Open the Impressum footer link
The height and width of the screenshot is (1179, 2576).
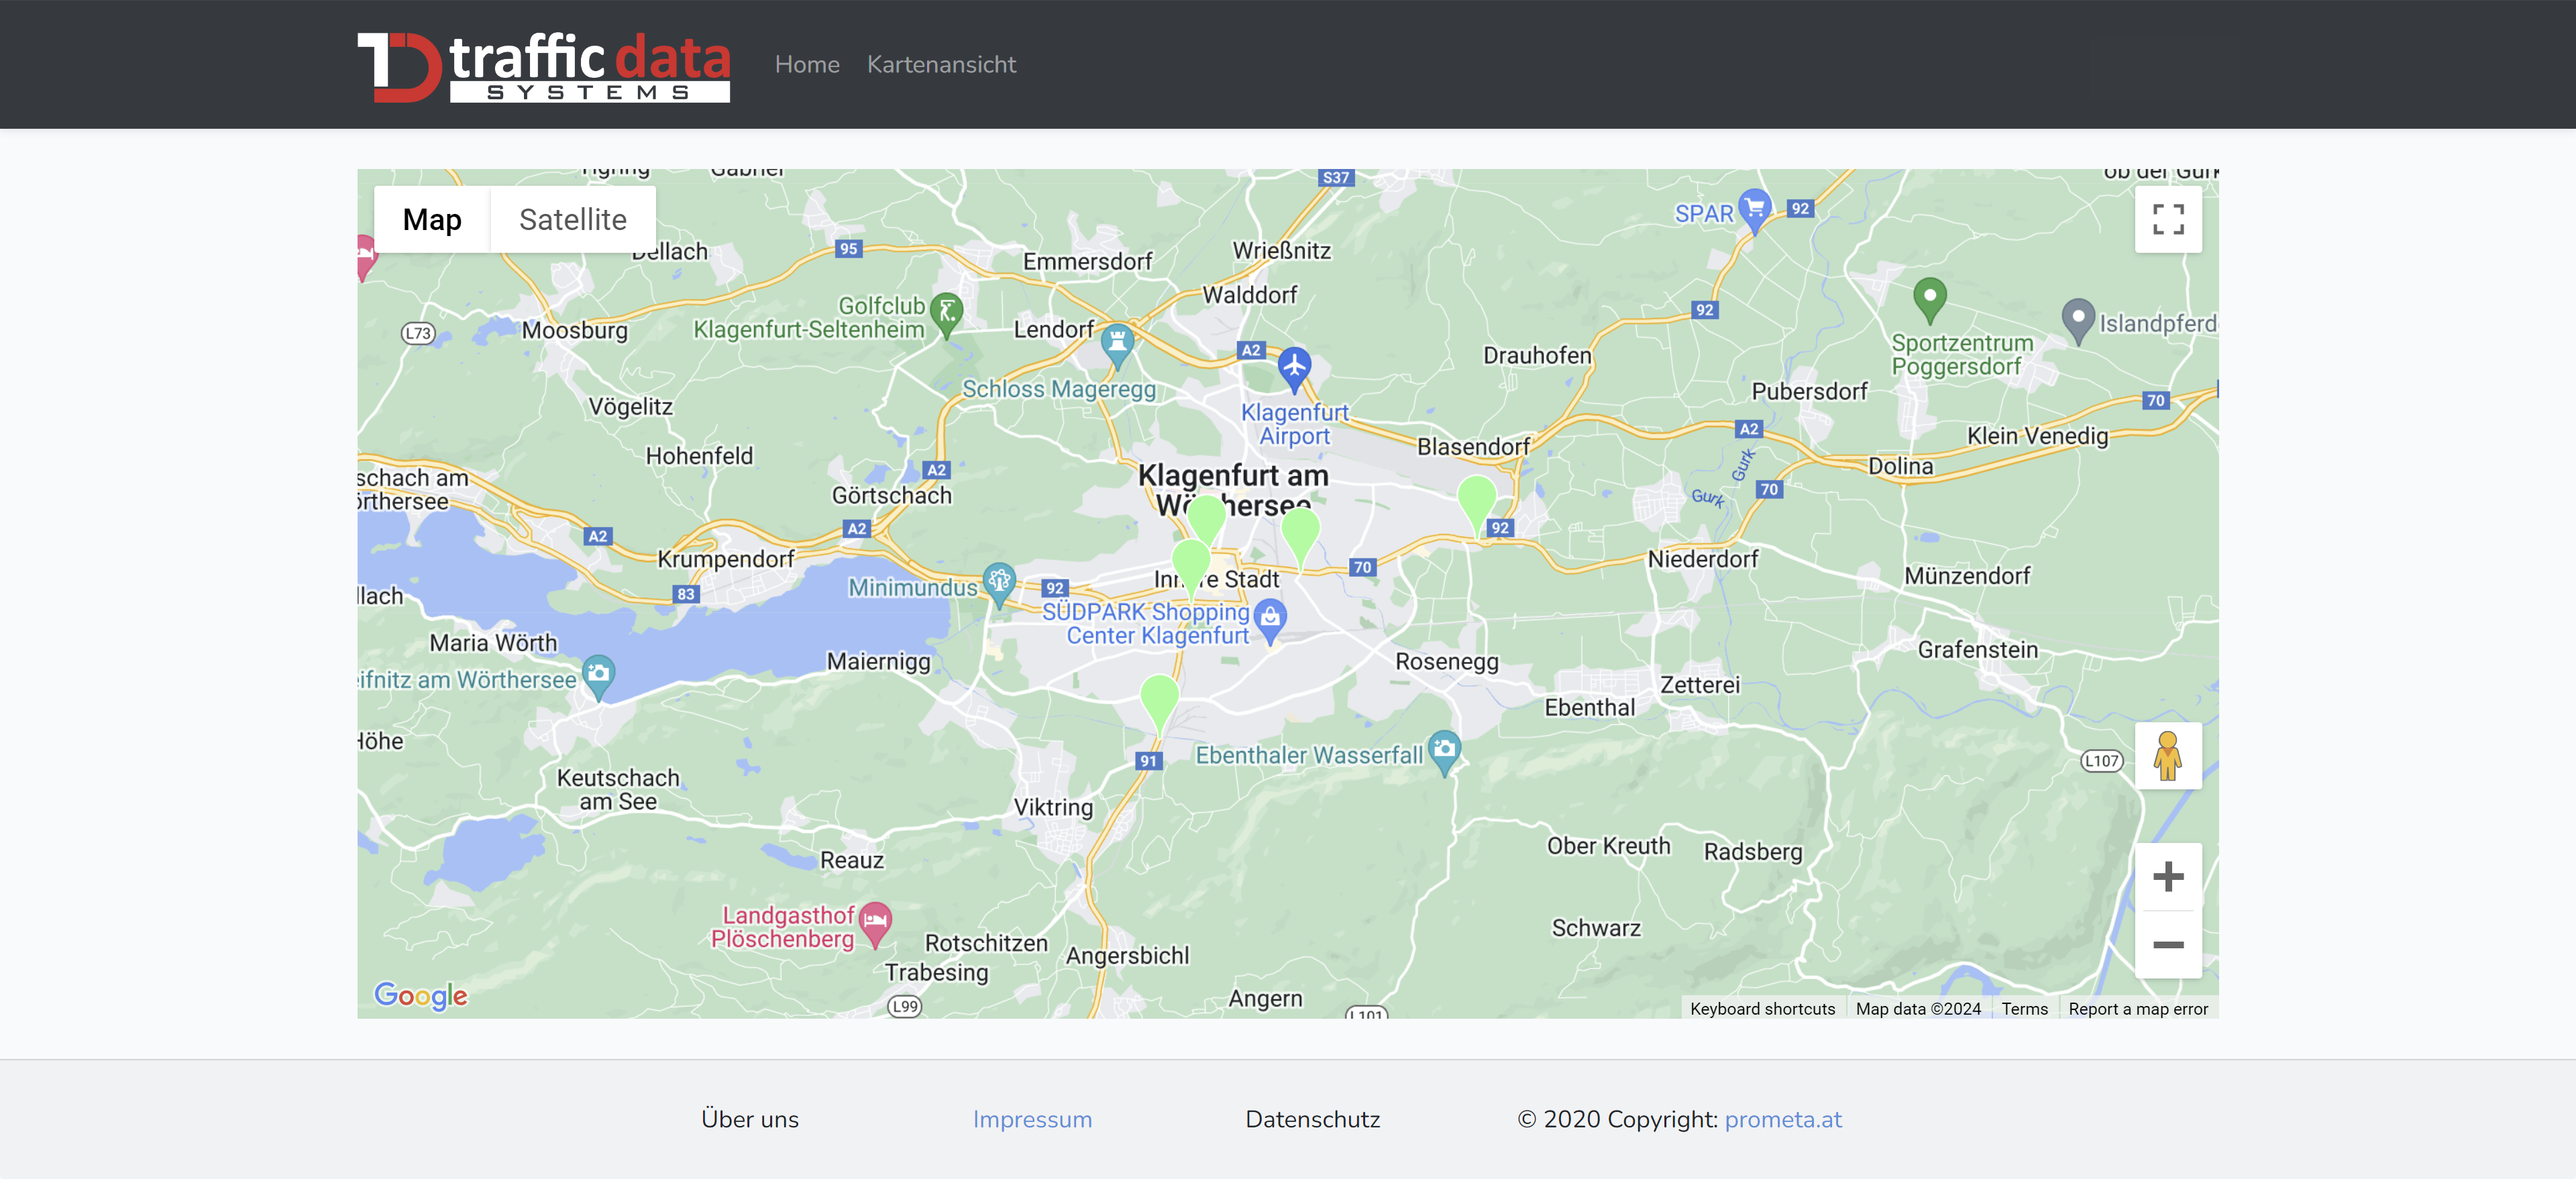point(1032,1119)
